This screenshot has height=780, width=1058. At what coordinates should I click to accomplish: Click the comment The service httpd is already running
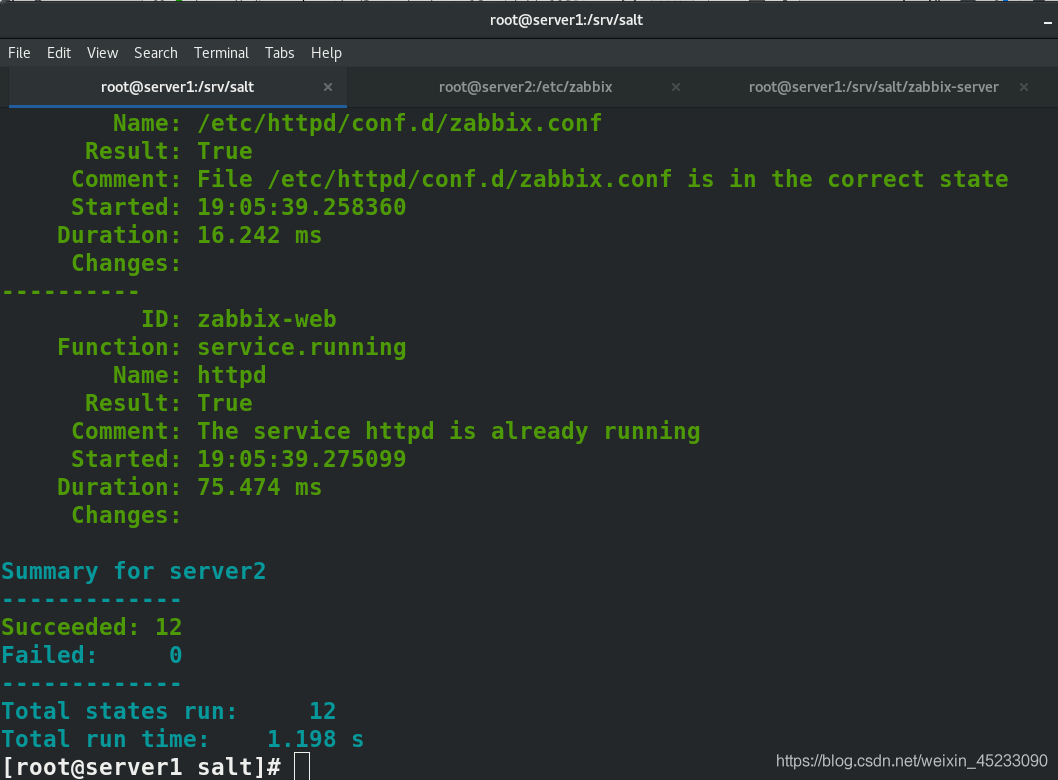coord(448,431)
